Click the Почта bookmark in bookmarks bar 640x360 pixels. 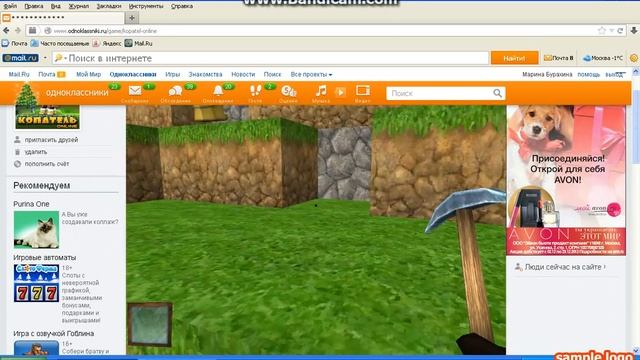[x=15, y=43]
